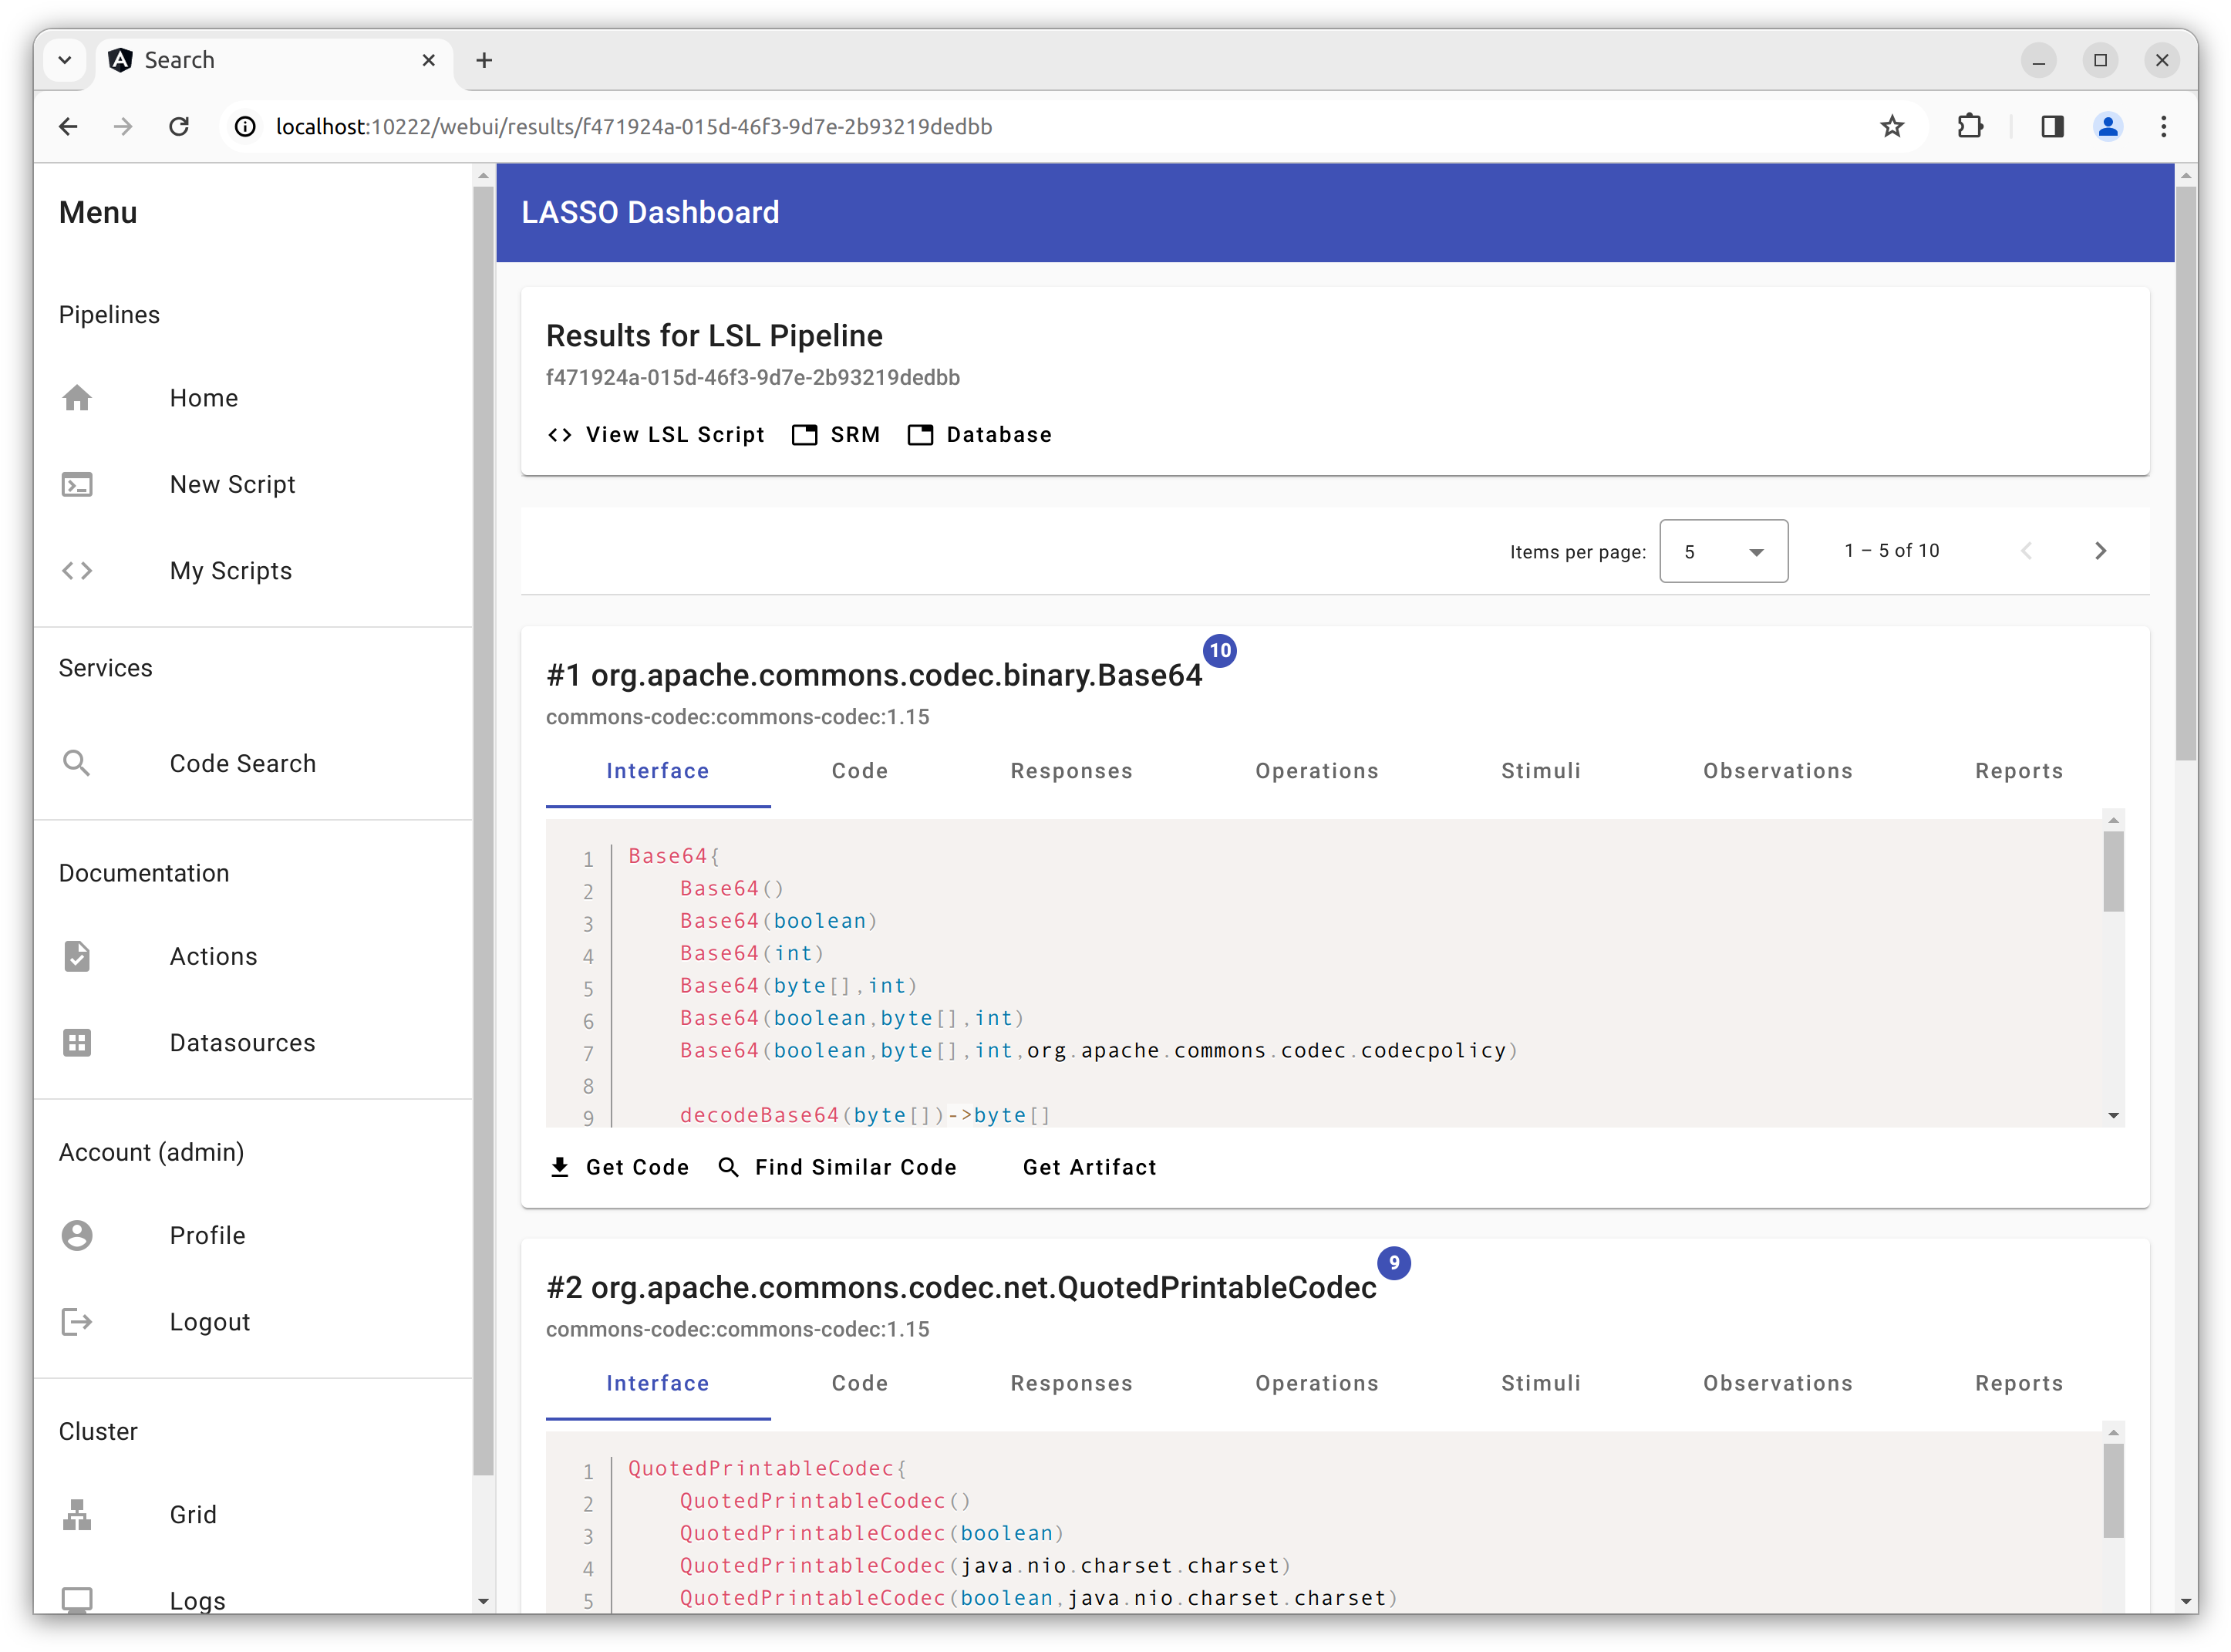Click the Cluster Grid network icon
This screenshot has height=1652, width=2231.
(77, 1515)
